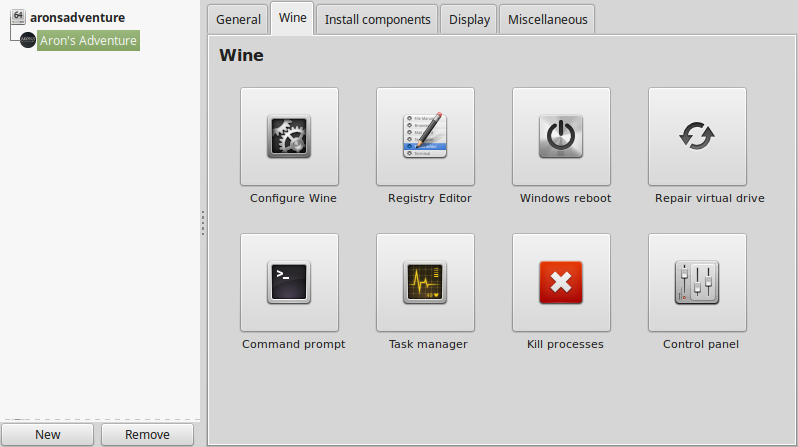Click the Command prompt label

click(x=294, y=344)
